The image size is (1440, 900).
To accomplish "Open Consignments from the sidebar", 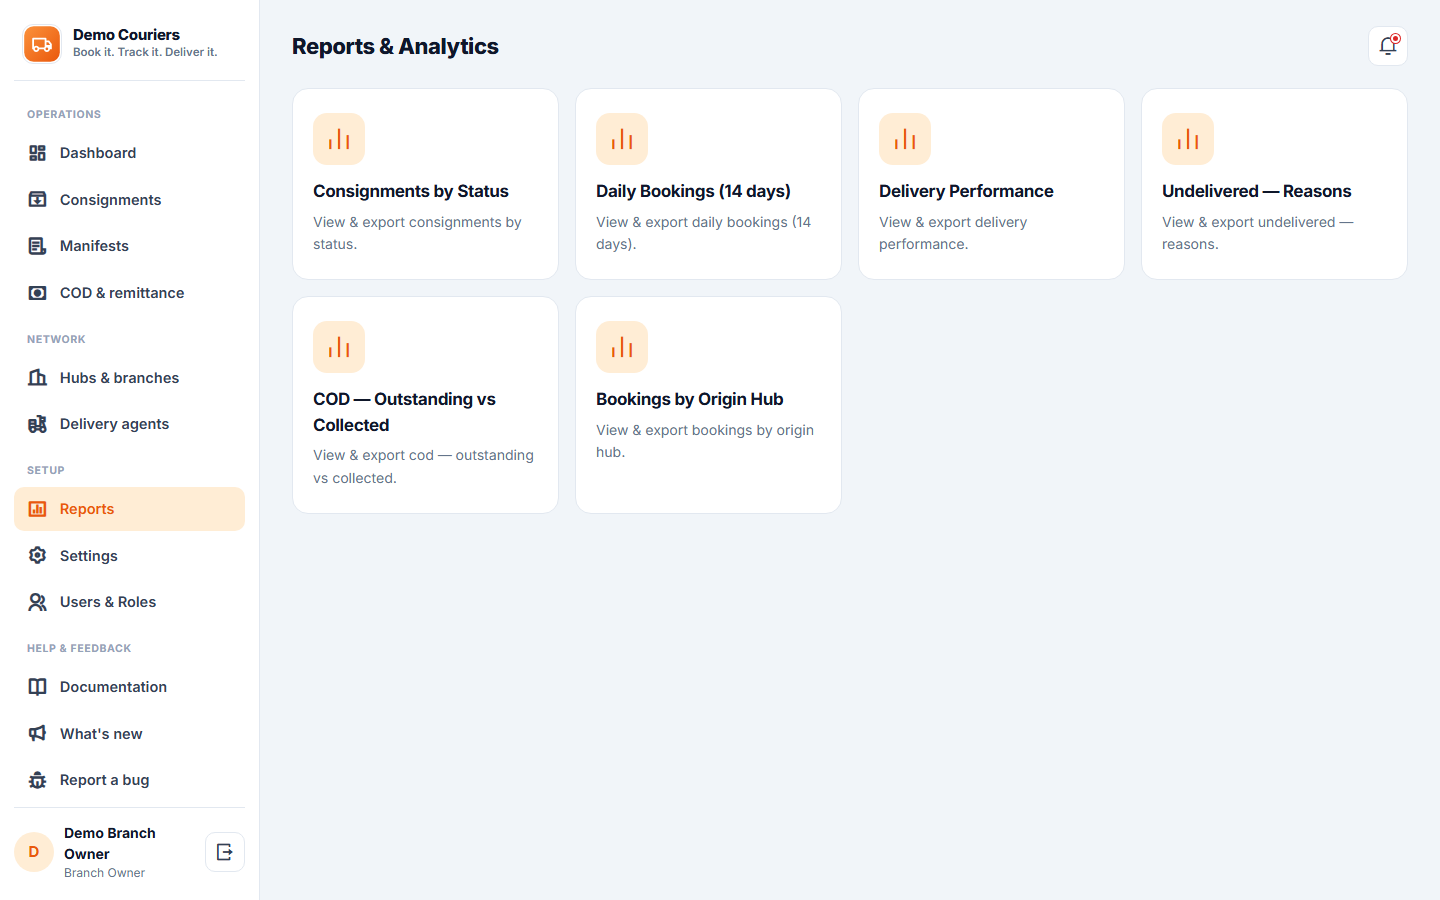I will pyautogui.click(x=129, y=200).
